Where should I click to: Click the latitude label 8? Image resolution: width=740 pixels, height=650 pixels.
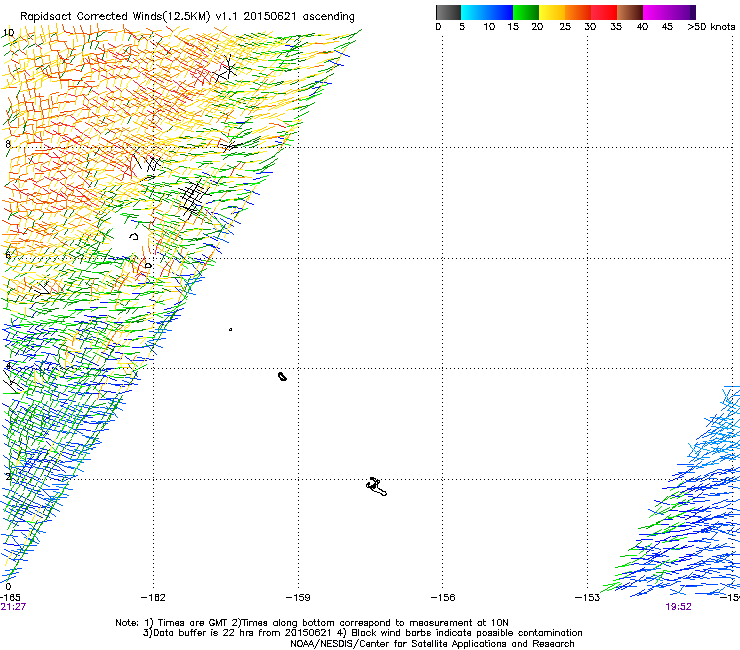coord(8,144)
